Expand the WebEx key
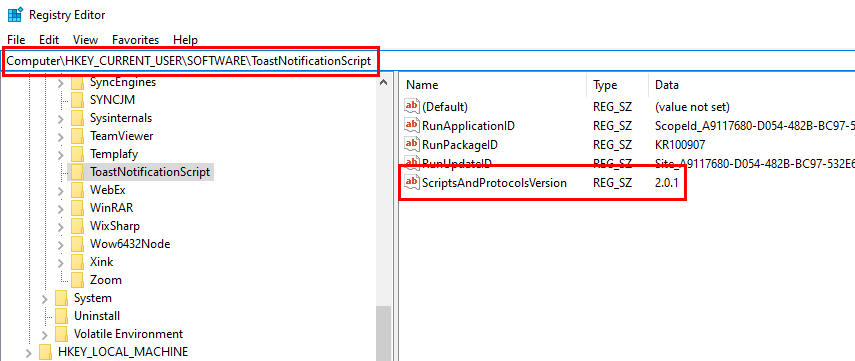 (61, 190)
